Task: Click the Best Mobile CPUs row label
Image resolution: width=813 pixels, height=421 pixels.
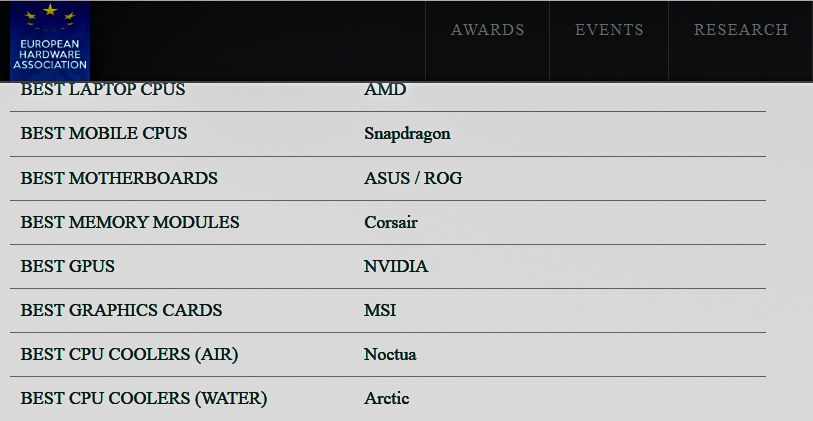Action: 104,134
